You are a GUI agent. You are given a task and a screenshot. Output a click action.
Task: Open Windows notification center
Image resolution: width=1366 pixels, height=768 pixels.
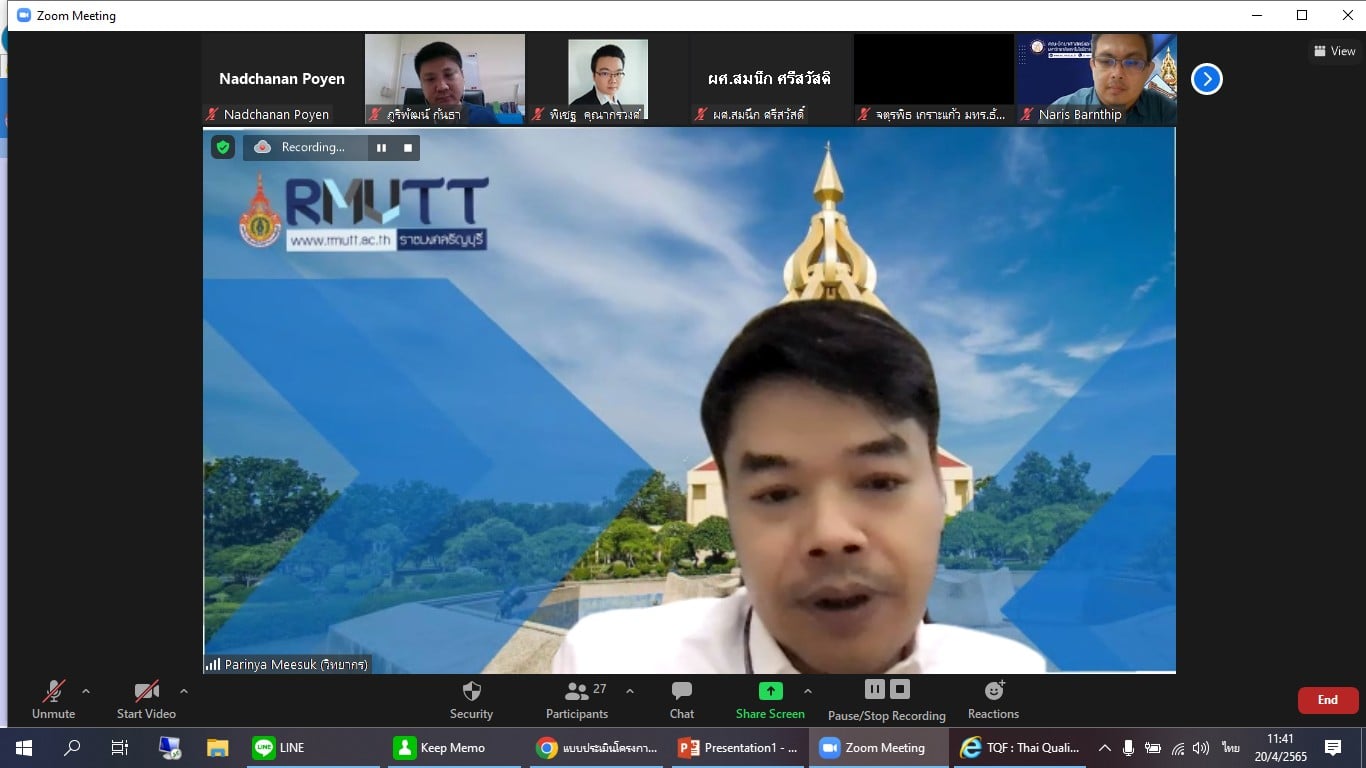click(1333, 748)
